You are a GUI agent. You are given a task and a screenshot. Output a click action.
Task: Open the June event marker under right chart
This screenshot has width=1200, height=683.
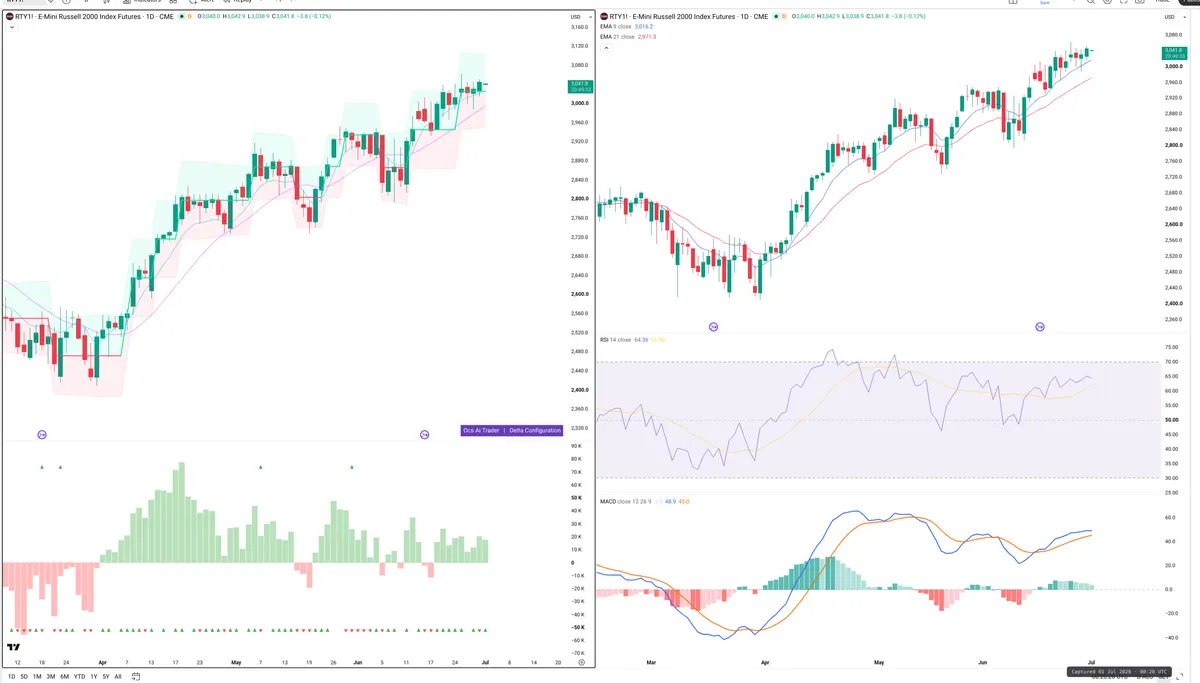click(1040, 327)
